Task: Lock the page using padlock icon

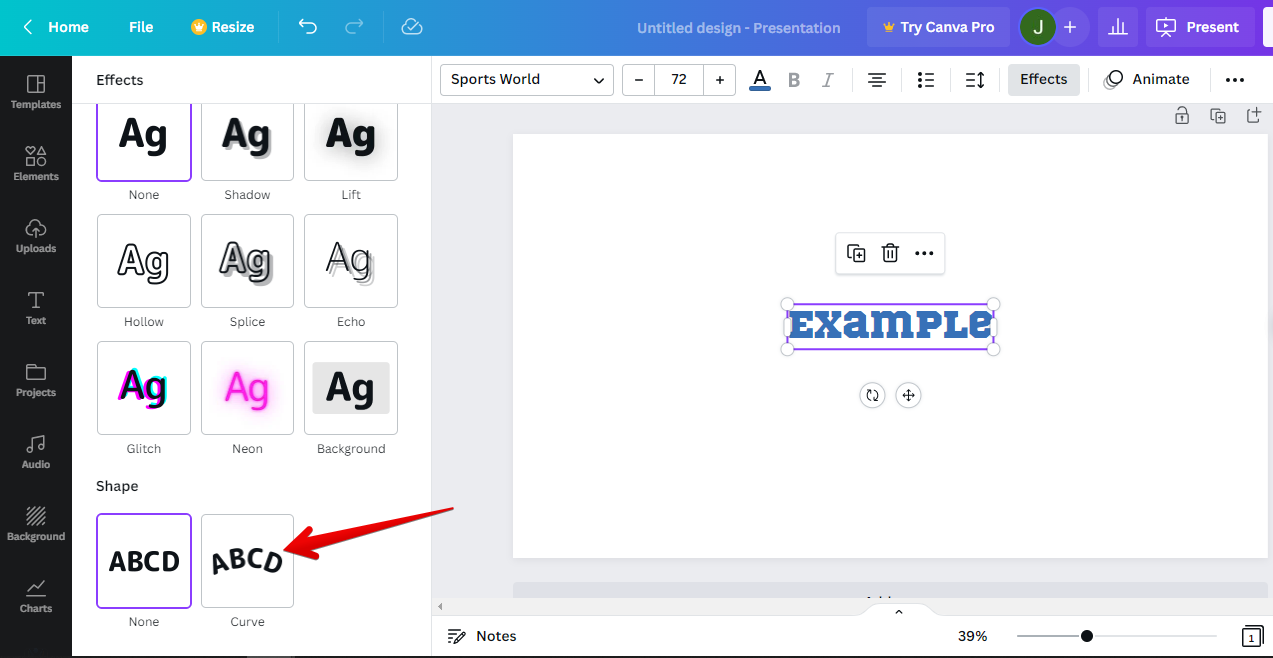Action: coord(1182,116)
